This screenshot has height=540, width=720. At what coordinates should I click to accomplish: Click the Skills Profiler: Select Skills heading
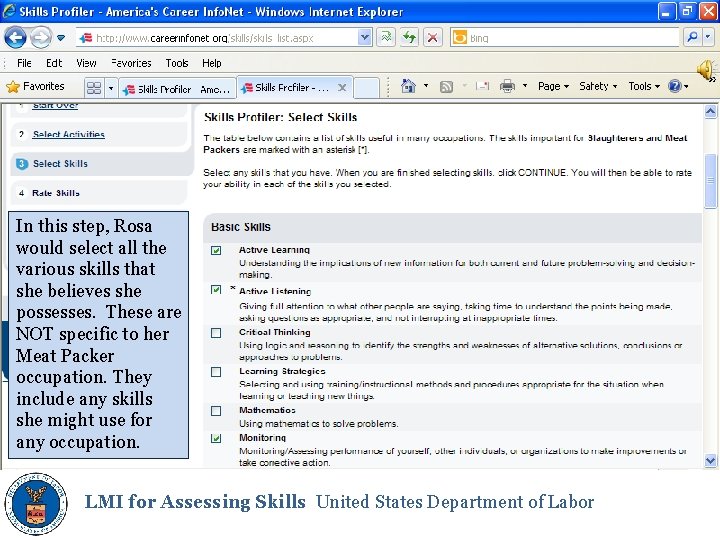coord(280,117)
